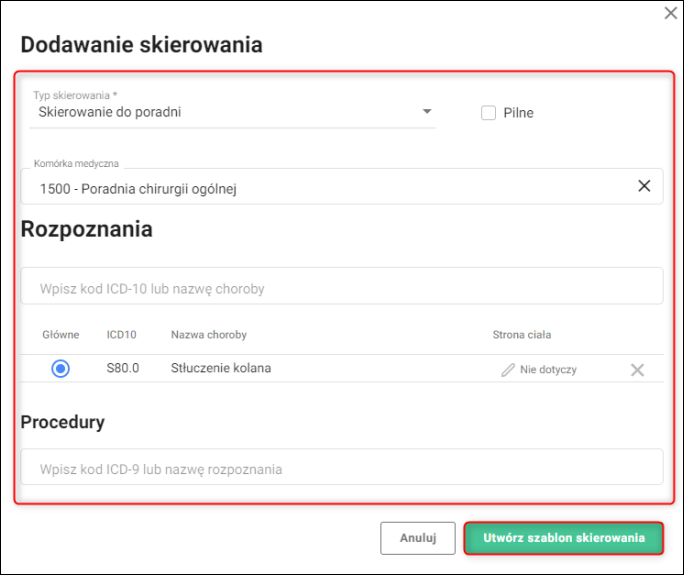Click the S80.0 code cell
Viewport: 684px width, 575px height.
[122, 368]
